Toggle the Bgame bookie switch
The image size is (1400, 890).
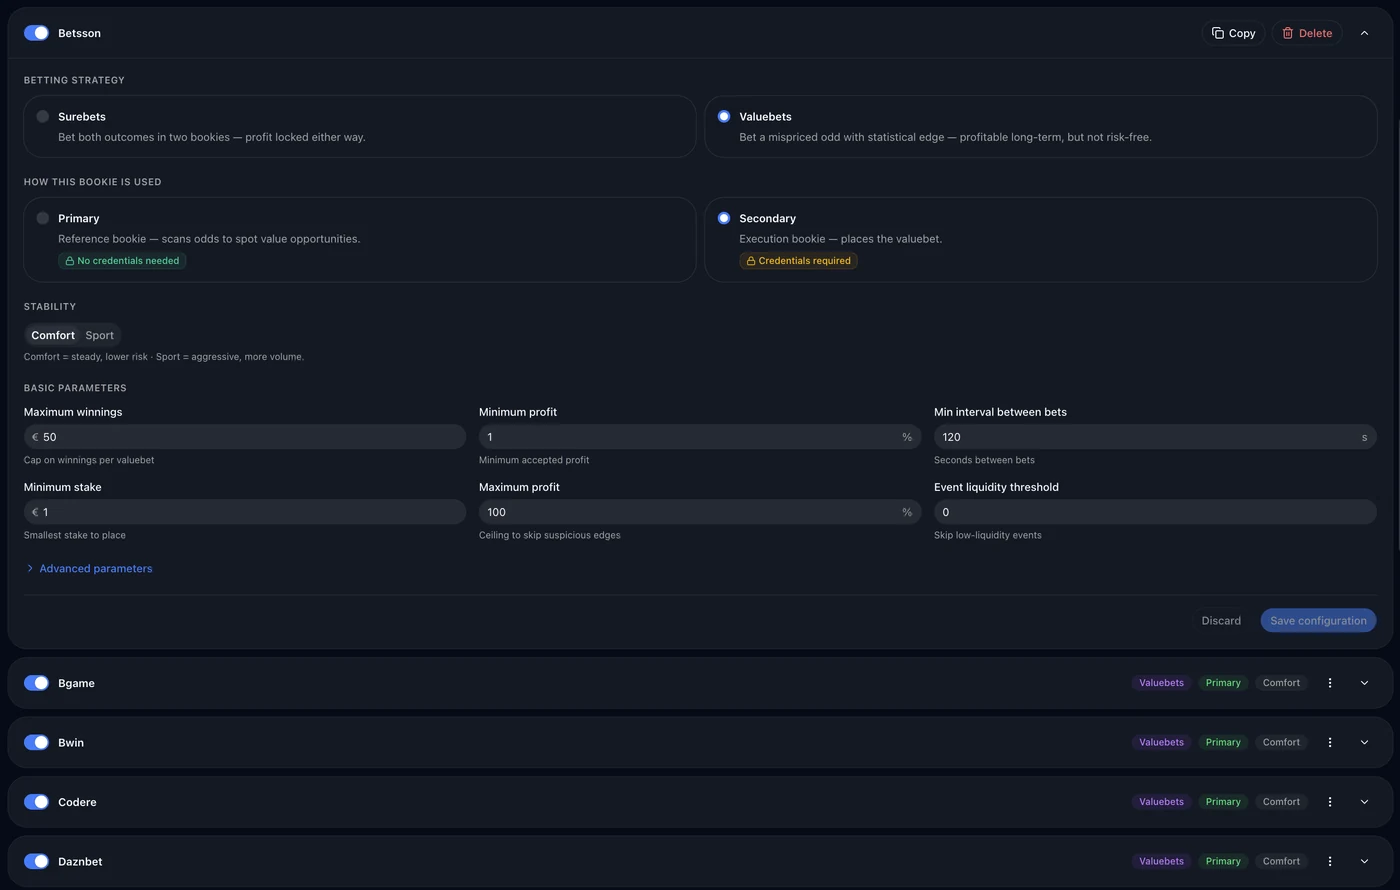[36, 683]
